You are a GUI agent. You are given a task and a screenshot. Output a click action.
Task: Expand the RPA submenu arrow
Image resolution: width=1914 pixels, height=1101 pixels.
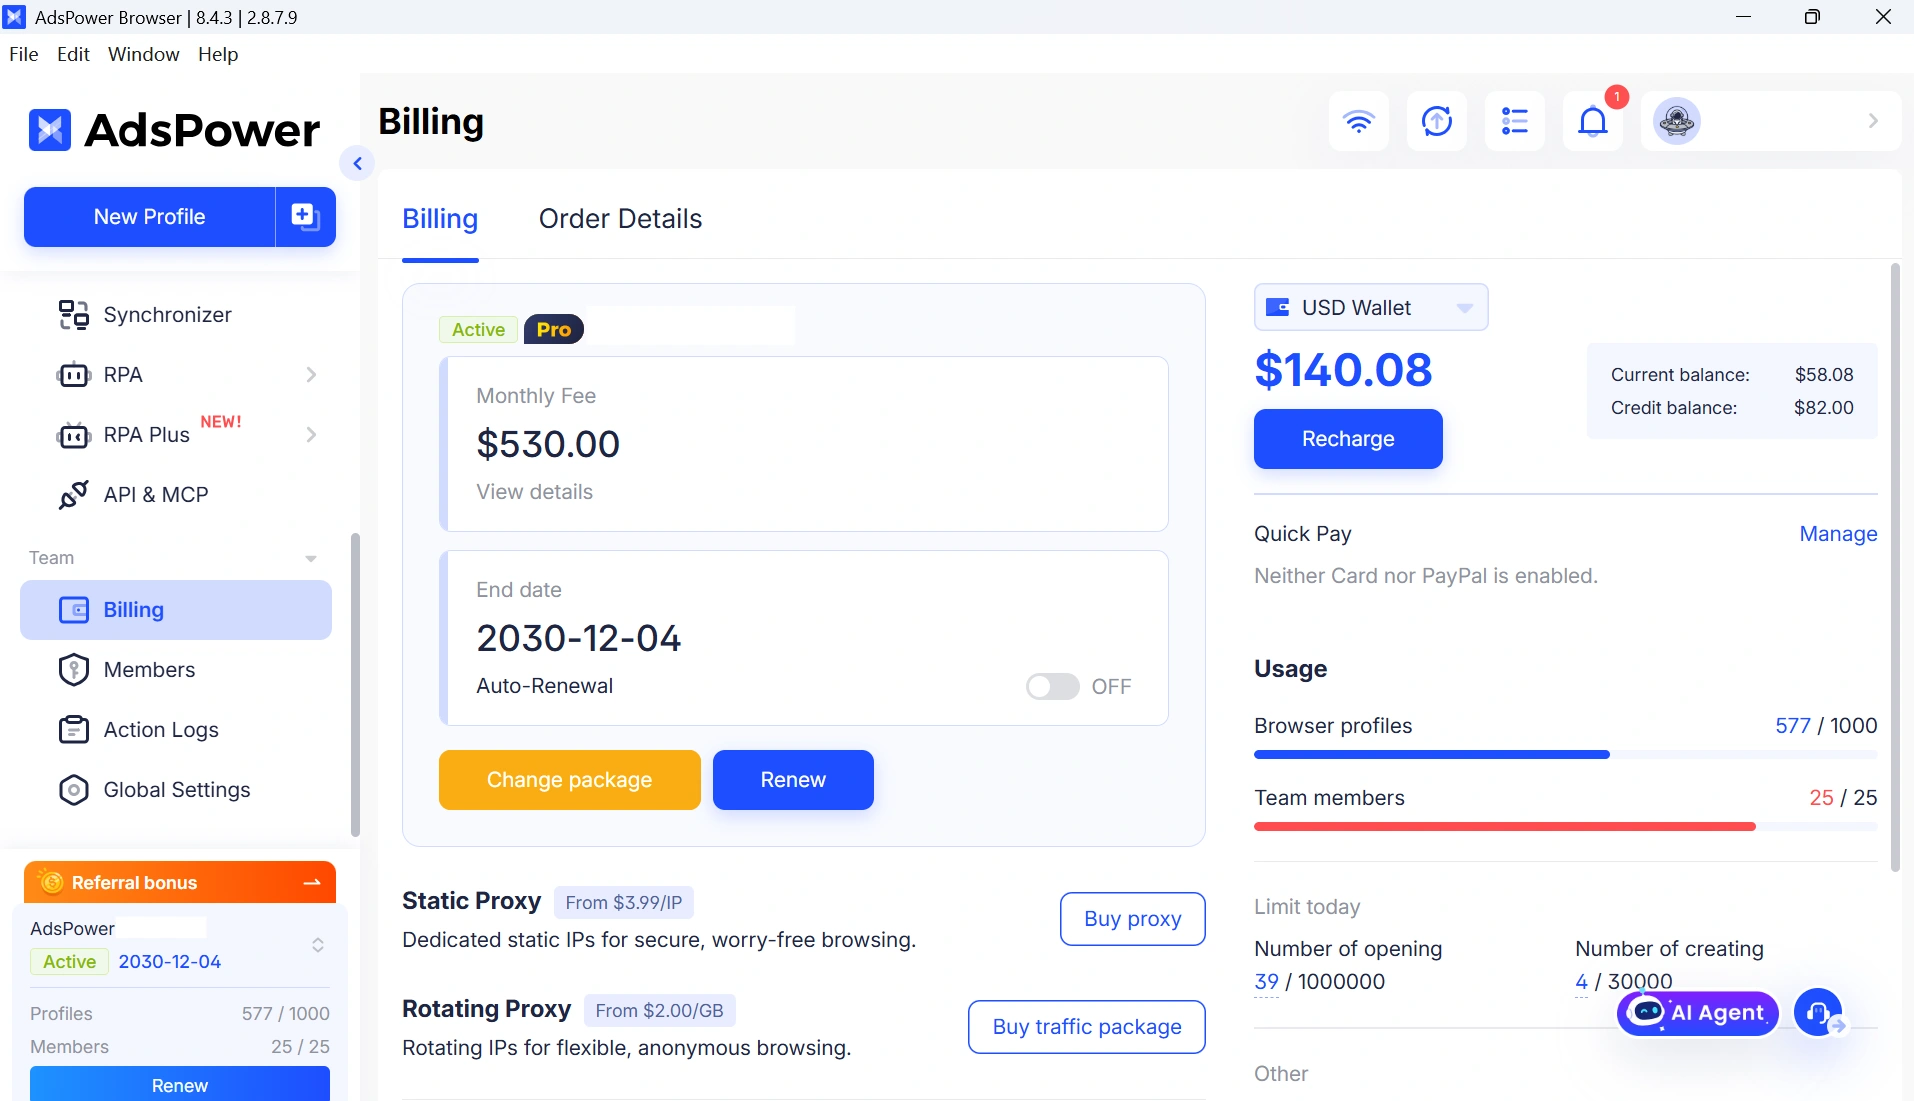point(311,375)
